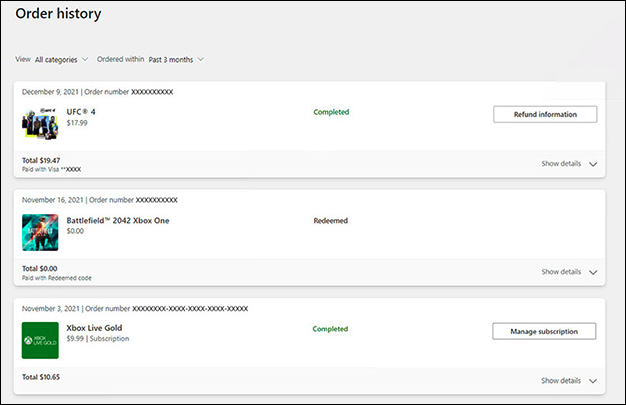Click the Refund information button
The width and height of the screenshot is (626, 405).
[545, 114]
